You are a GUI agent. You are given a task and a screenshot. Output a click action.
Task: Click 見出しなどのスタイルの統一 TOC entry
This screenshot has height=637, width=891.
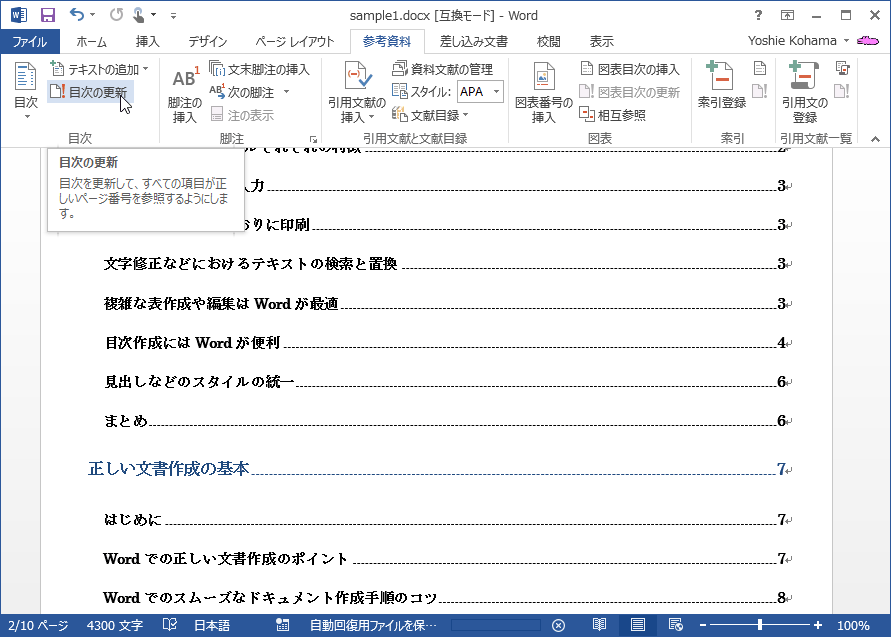199,382
